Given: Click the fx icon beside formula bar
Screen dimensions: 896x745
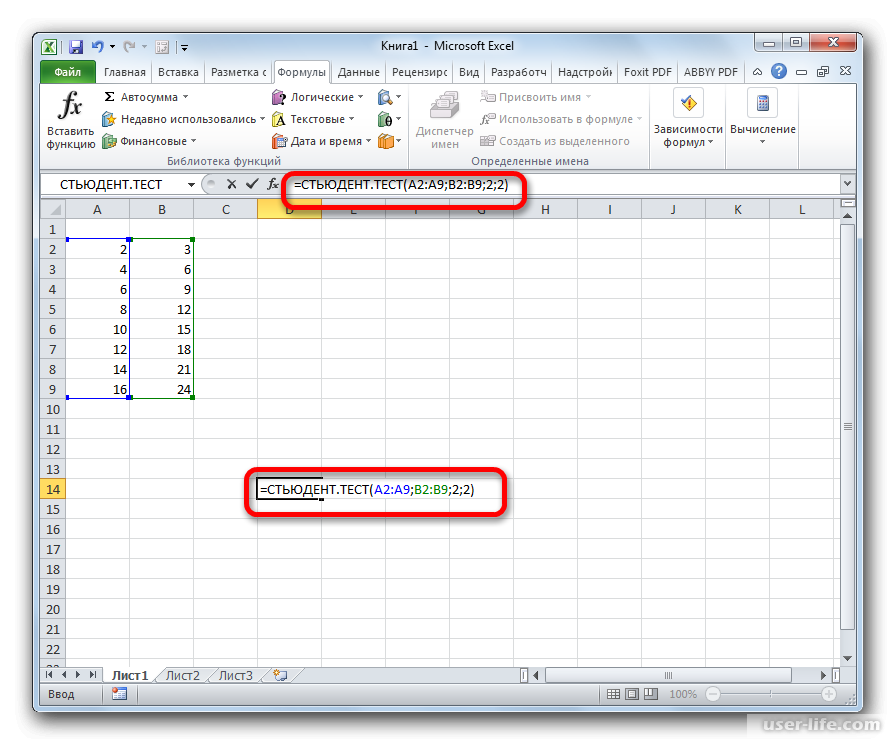Looking at the screenshot, I should point(273,184).
